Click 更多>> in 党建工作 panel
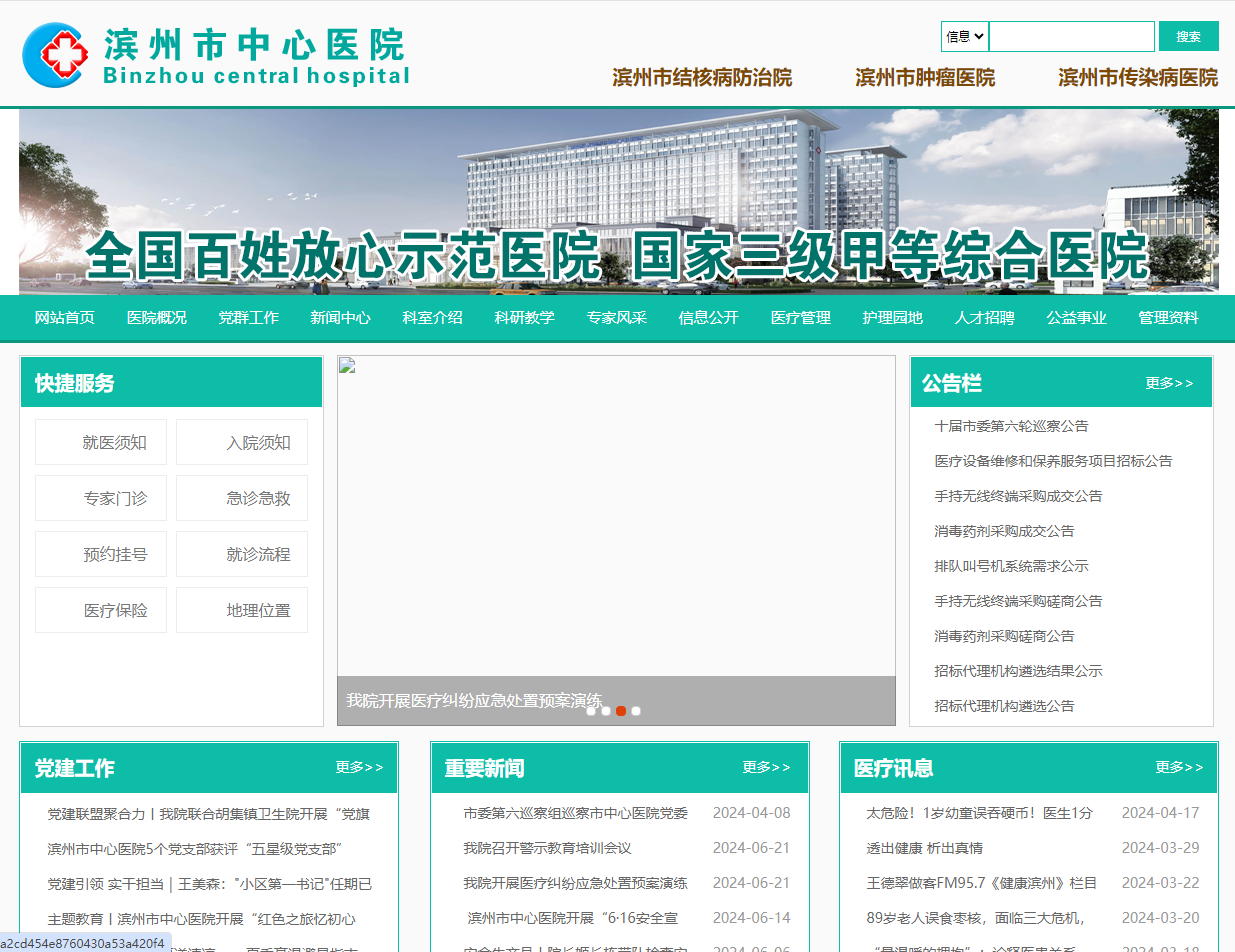The height and width of the screenshot is (952, 1235). 360,767
